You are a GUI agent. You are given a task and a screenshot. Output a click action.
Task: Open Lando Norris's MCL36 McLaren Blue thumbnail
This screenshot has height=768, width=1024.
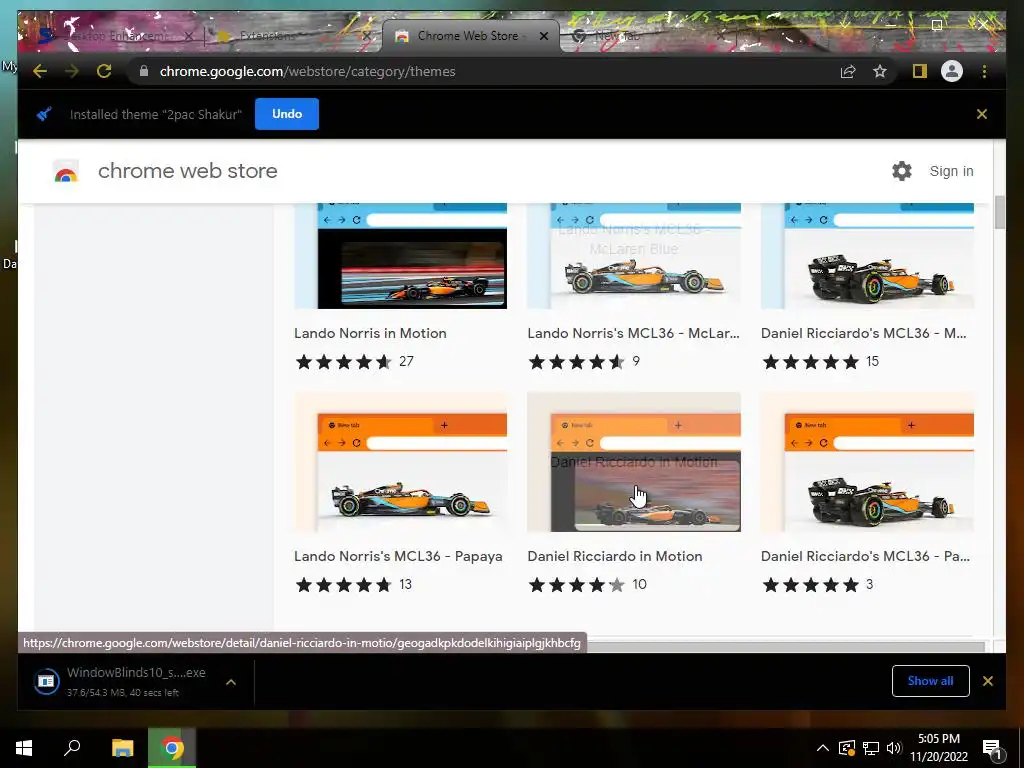pyautogui.click(x=633, y=255)
